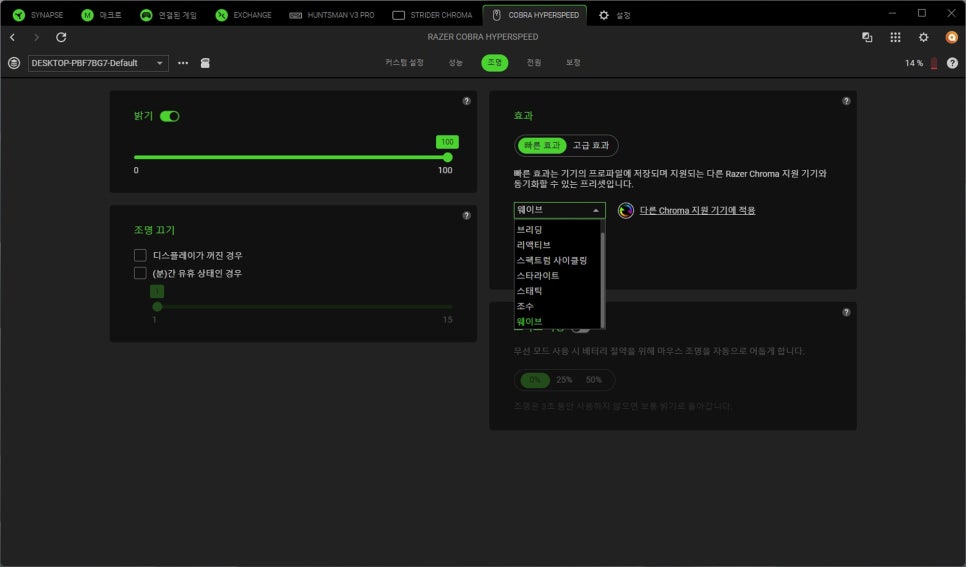Open the 보정 section

(x=574, y=62)
